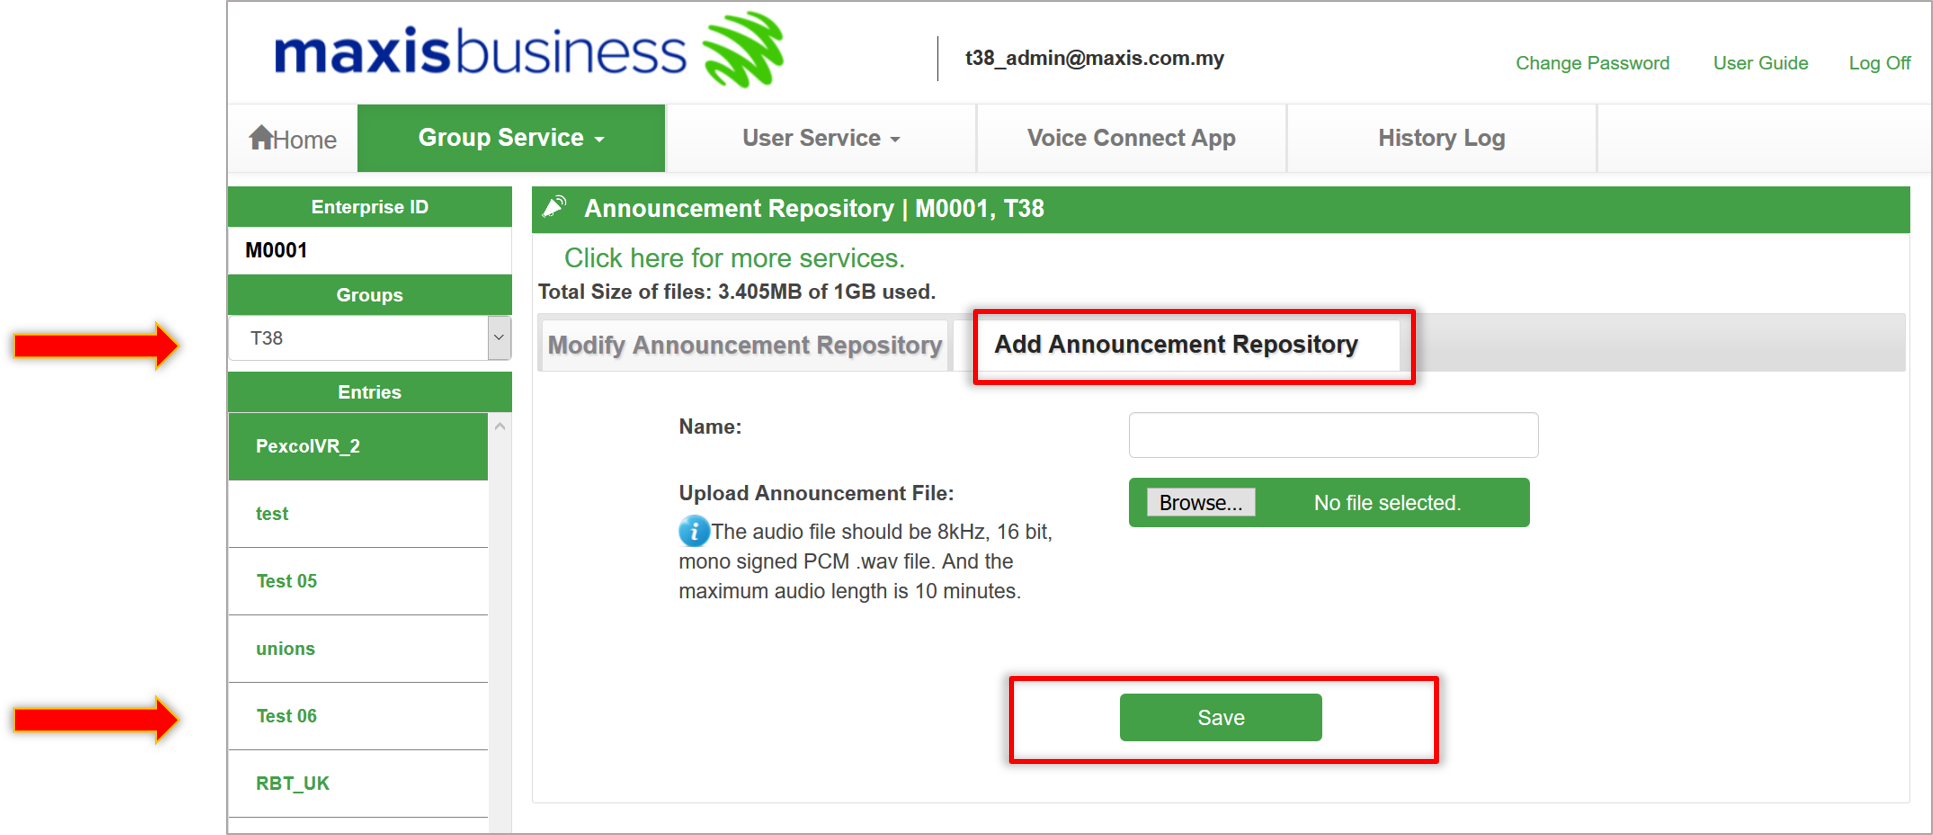Open the User Guide link
The image size is (1933, 835).
(1760, 63)
